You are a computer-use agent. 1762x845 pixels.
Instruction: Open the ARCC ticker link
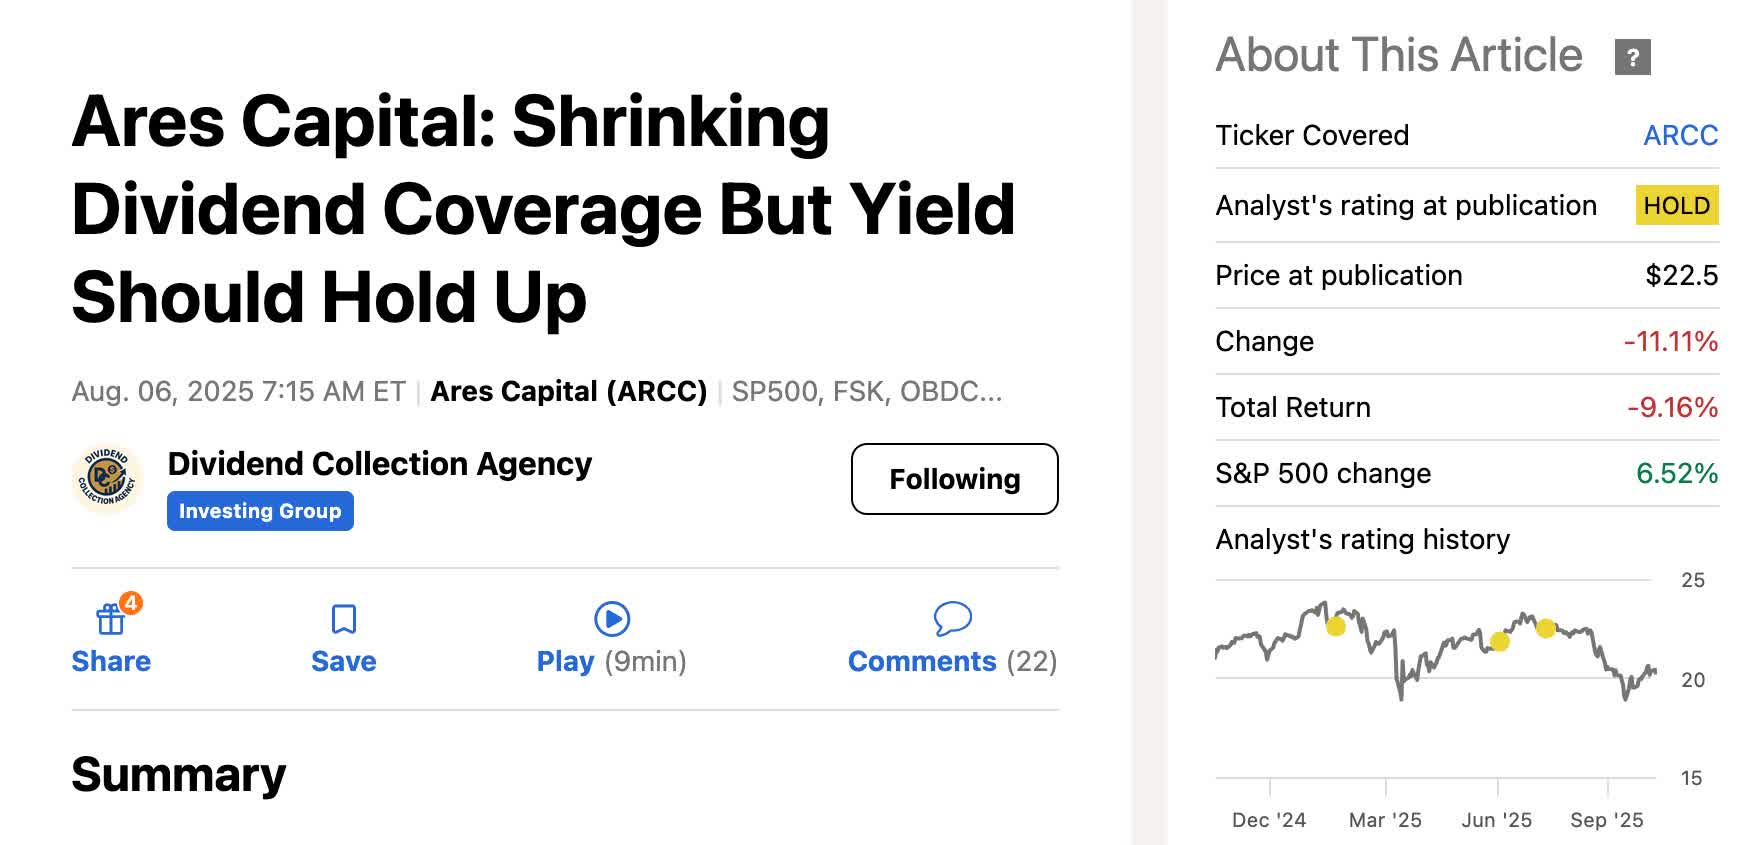pos(1680,135)
